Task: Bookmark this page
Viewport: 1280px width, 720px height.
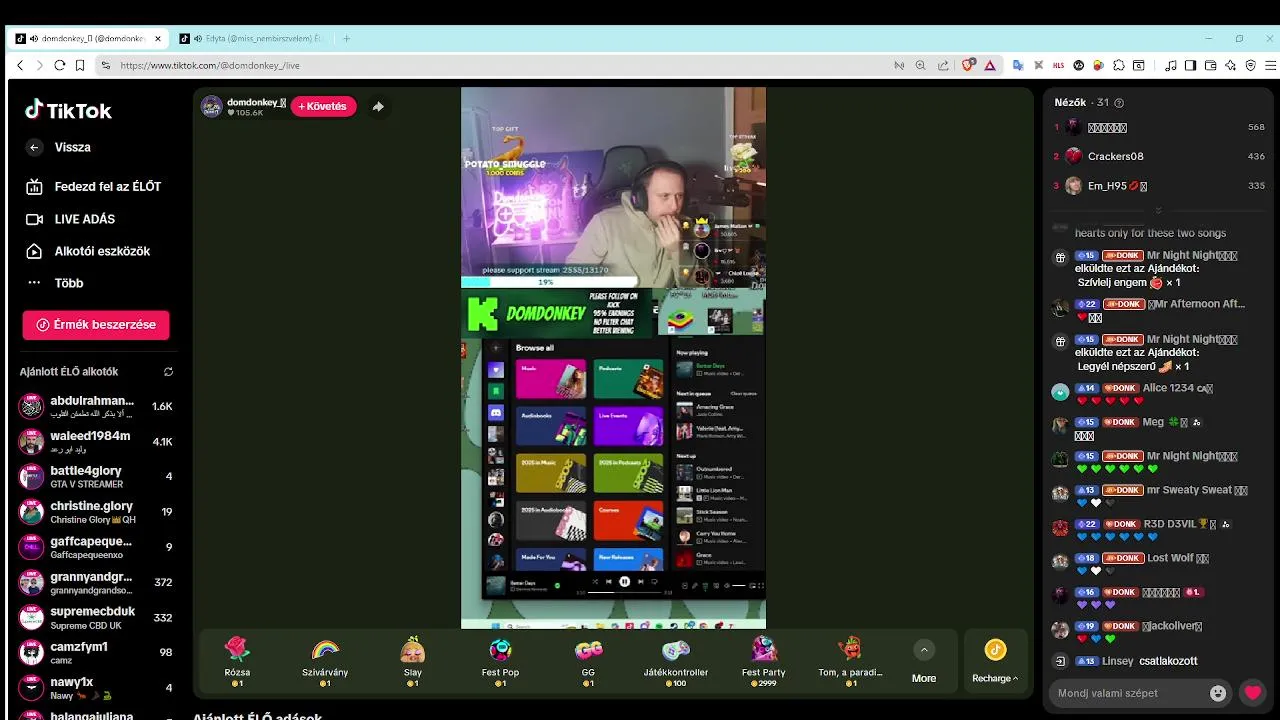Action: click(80, 65)
